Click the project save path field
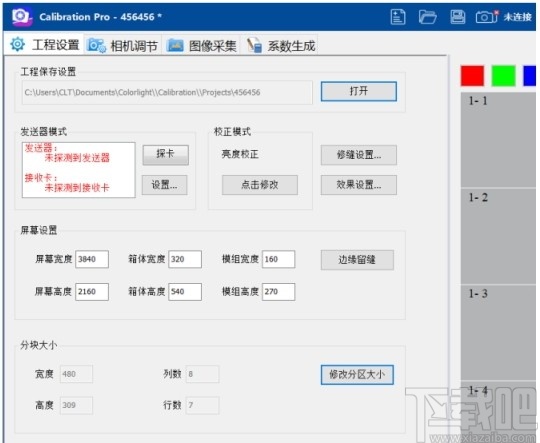The height and width of the screenshot is (443, 540). [167, 92]
